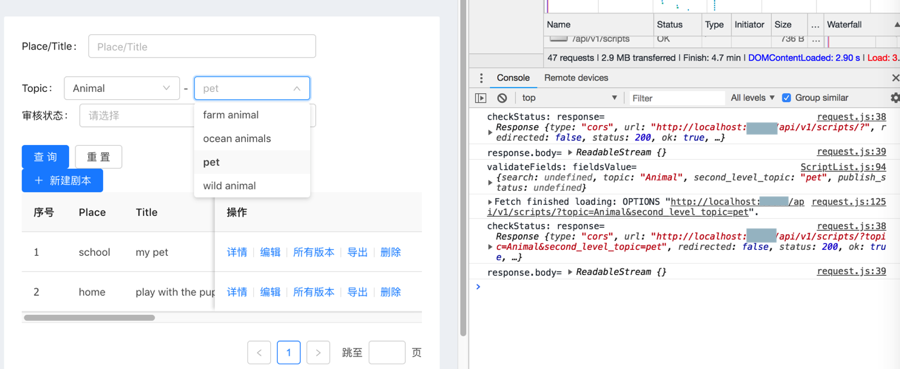The width and height of the screenshot is (900, 369).
Task: Click 编辑 for the school row
Action: [270, 252]
